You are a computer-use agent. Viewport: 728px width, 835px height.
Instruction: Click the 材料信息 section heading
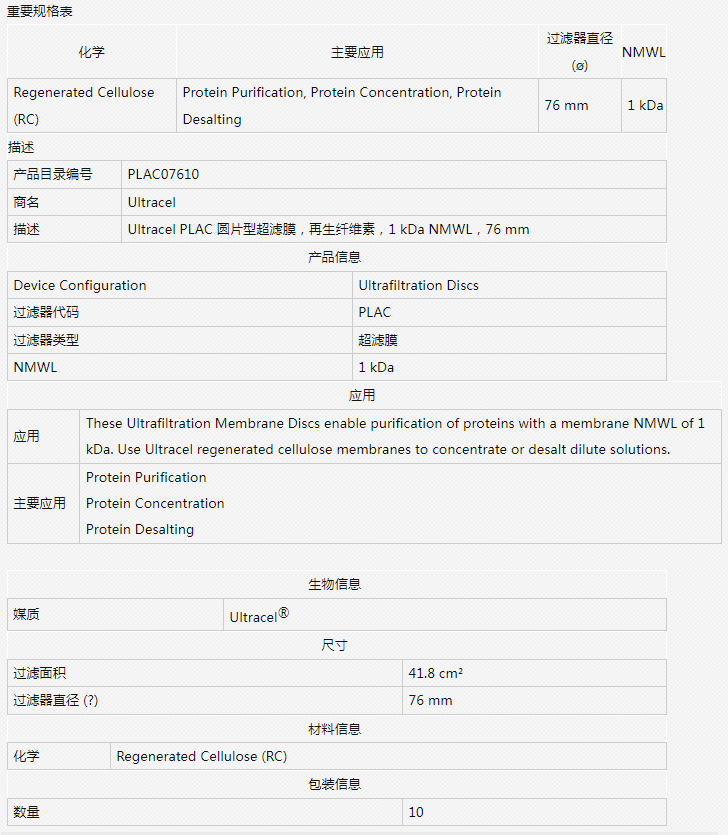point(334,729)
